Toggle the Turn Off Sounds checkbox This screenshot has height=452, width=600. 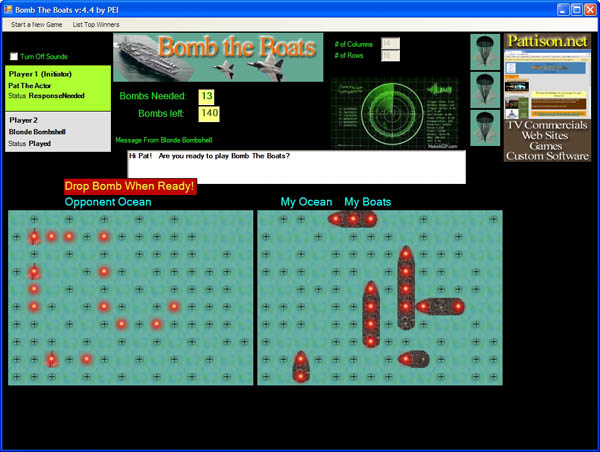point(14,57)
